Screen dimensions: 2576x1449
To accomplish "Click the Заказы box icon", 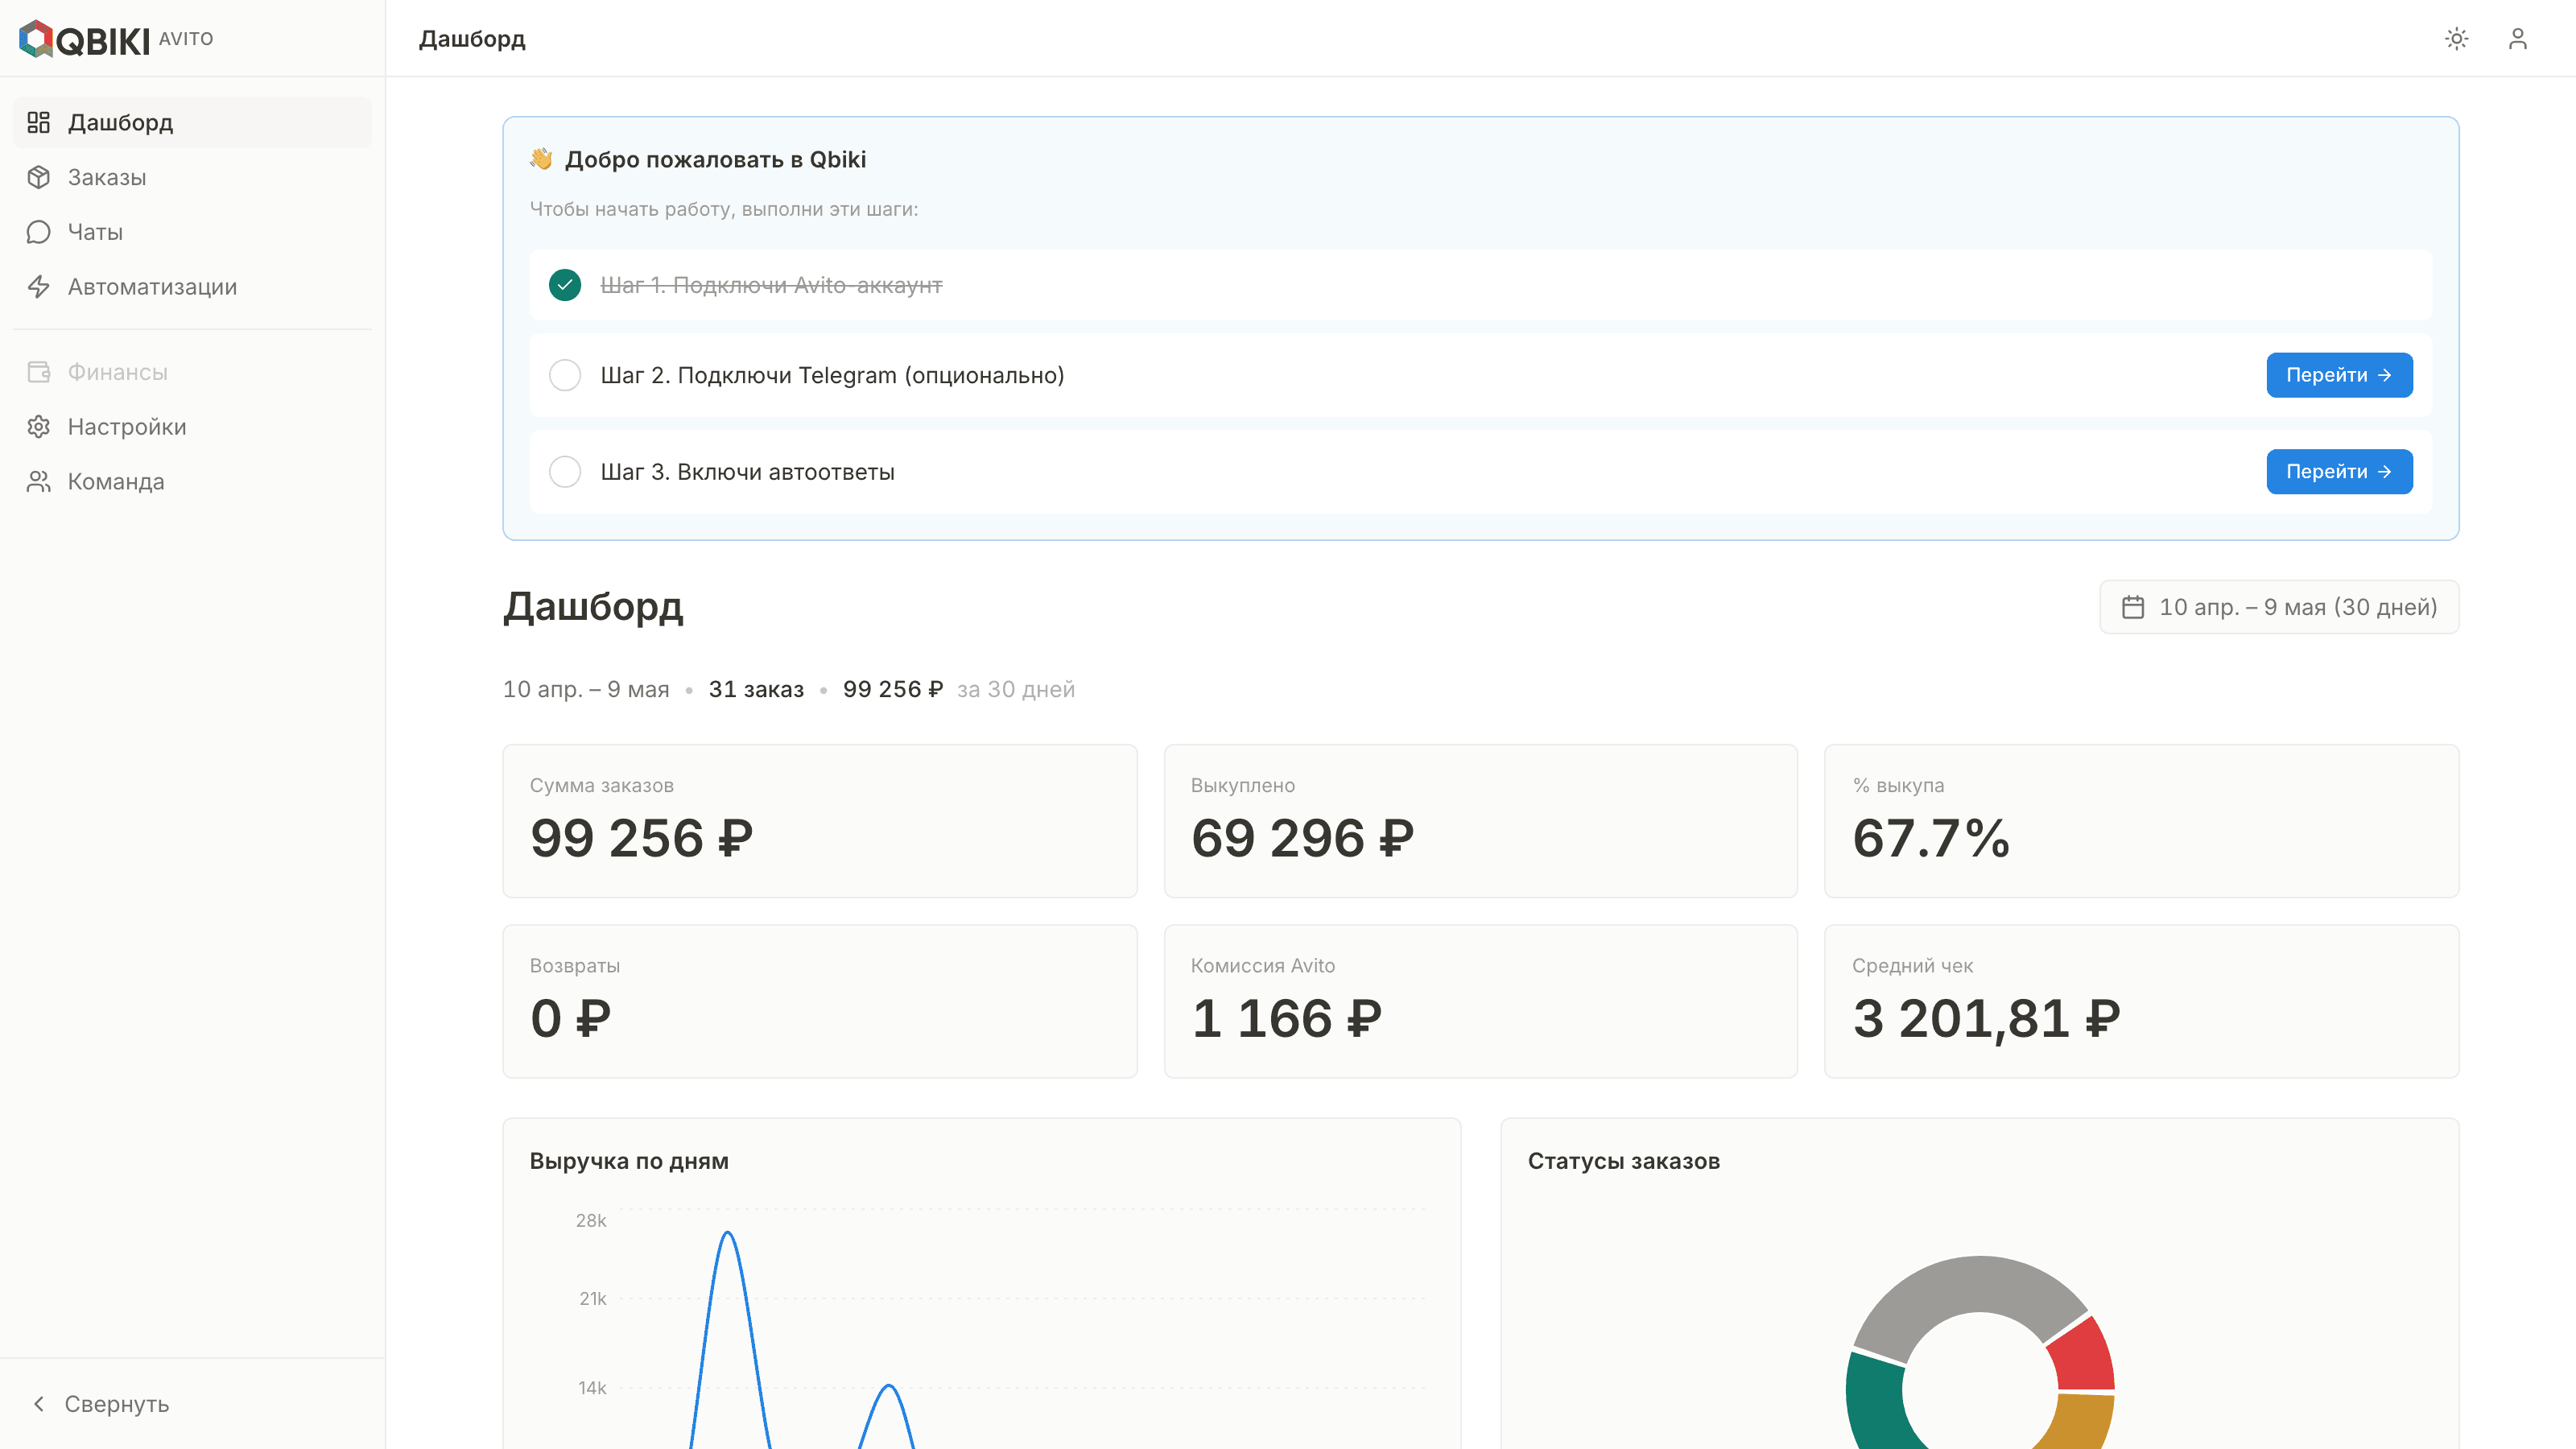I will [39, 177].
